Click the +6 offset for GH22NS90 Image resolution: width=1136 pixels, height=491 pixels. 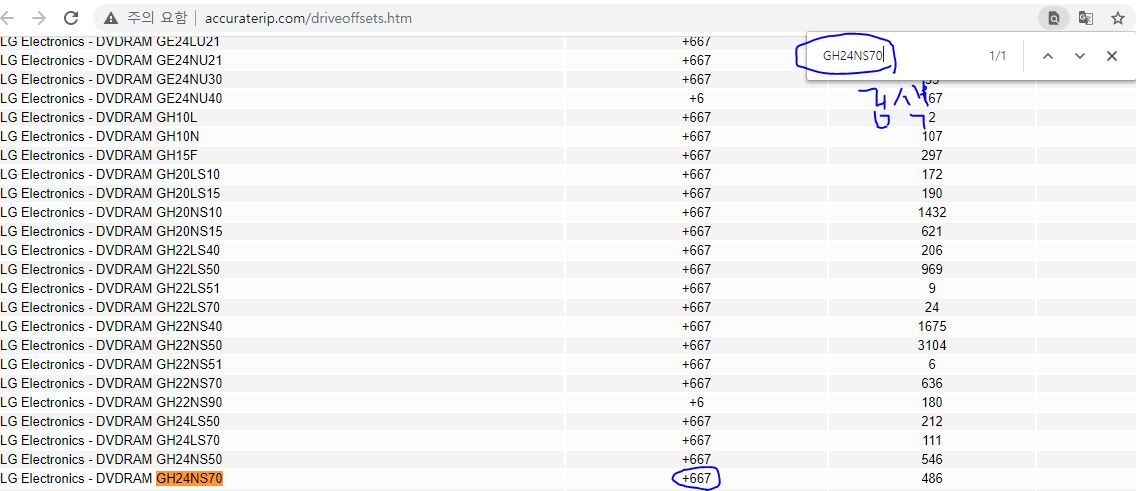tap(696, 402)
